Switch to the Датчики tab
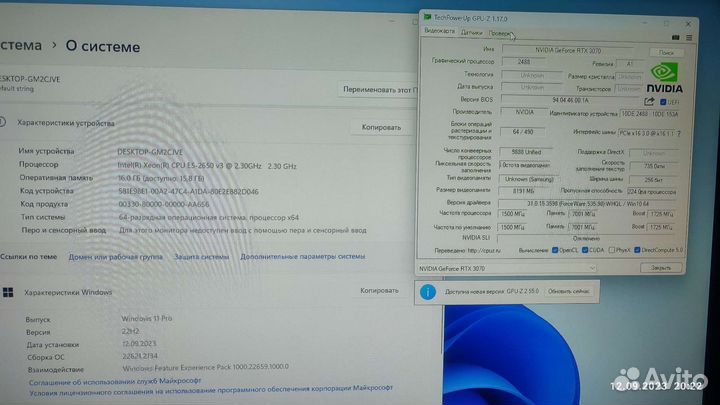 click(472, 33)
